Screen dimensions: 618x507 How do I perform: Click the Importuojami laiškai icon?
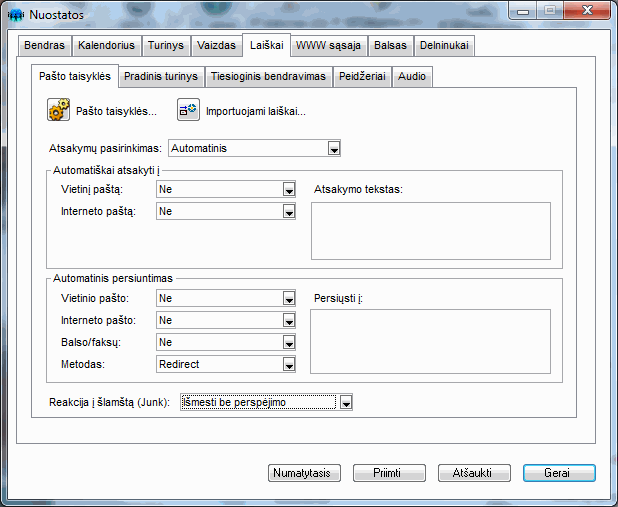click(188, 110)
